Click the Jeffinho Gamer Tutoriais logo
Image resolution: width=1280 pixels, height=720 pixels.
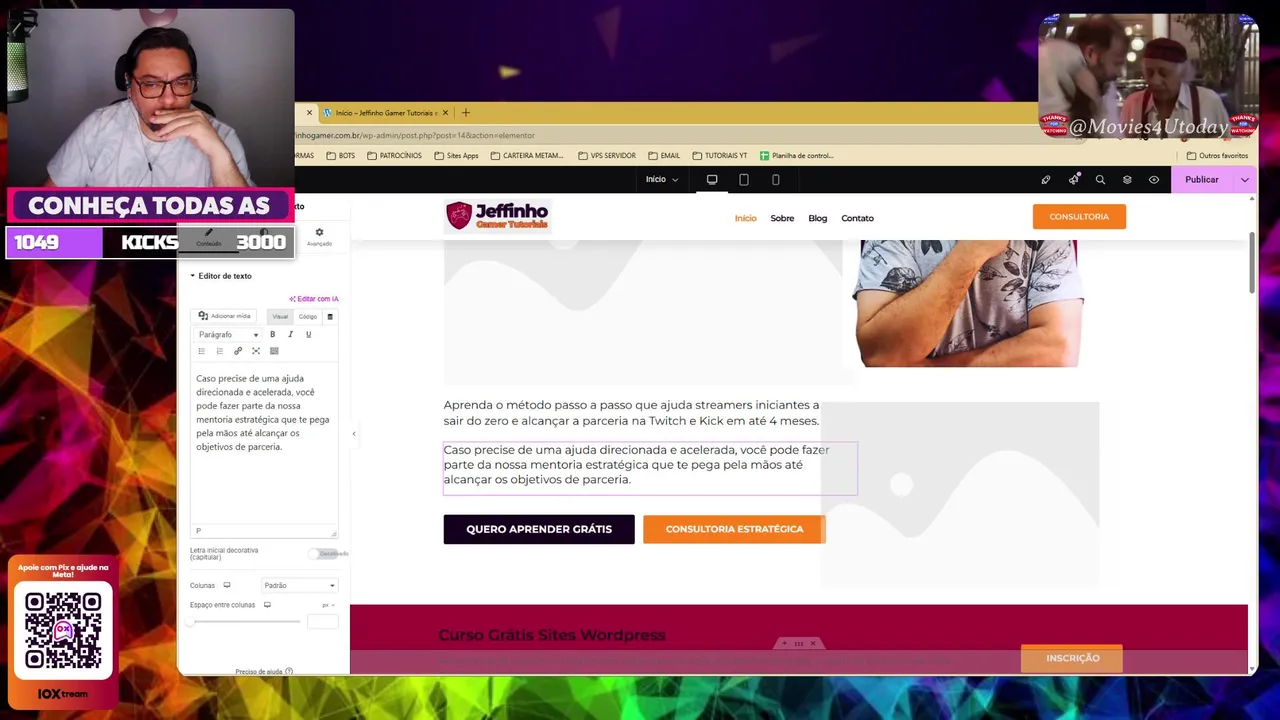[497, 216]
